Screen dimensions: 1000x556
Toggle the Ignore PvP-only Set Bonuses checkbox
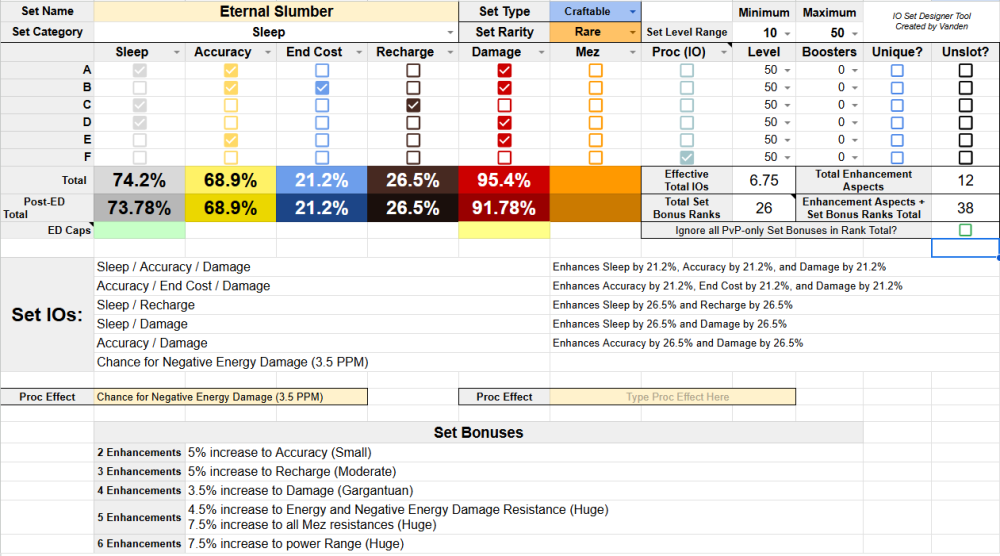point(965,230)
